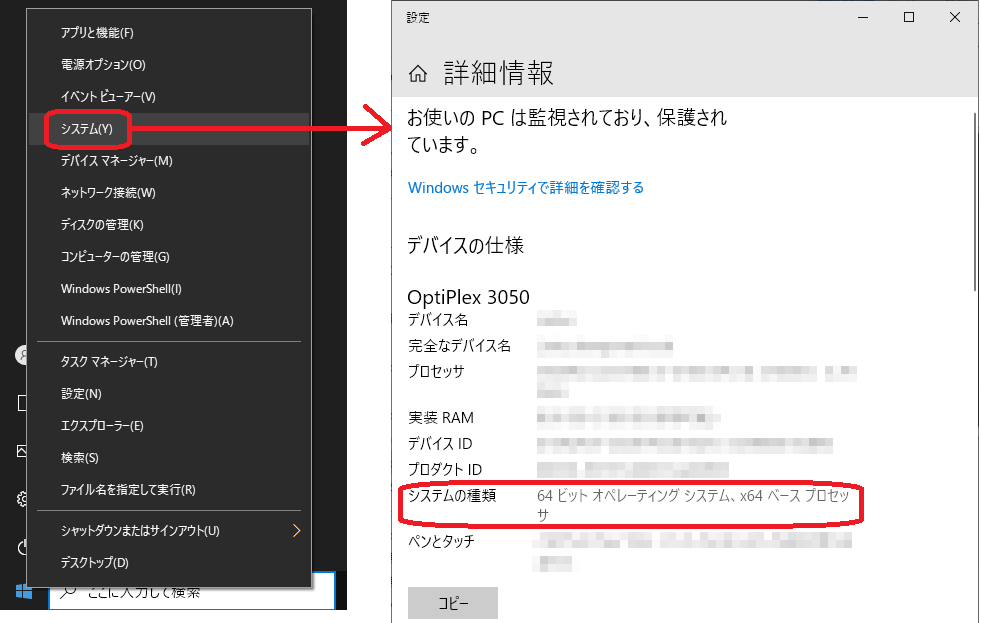This screenshot has width=981, height=623.
Task: Click the Home icon in Settings header
Action: (x=419, y=74)
